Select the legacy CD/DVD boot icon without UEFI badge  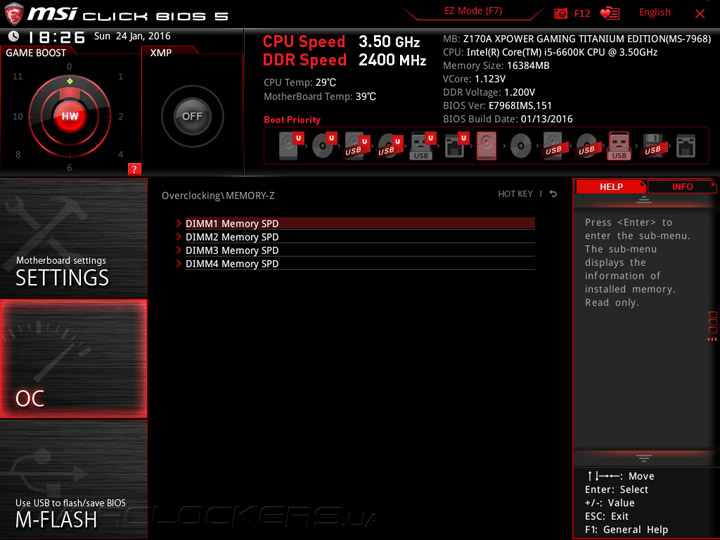pos(520,146)
